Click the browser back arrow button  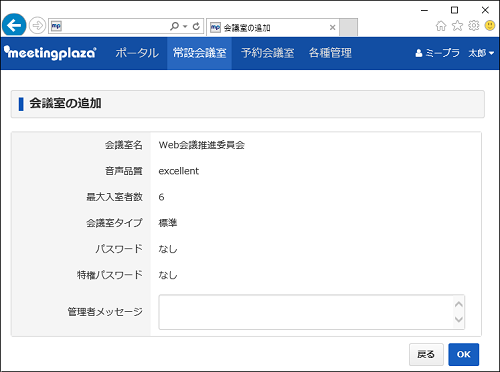click(14, 25)
